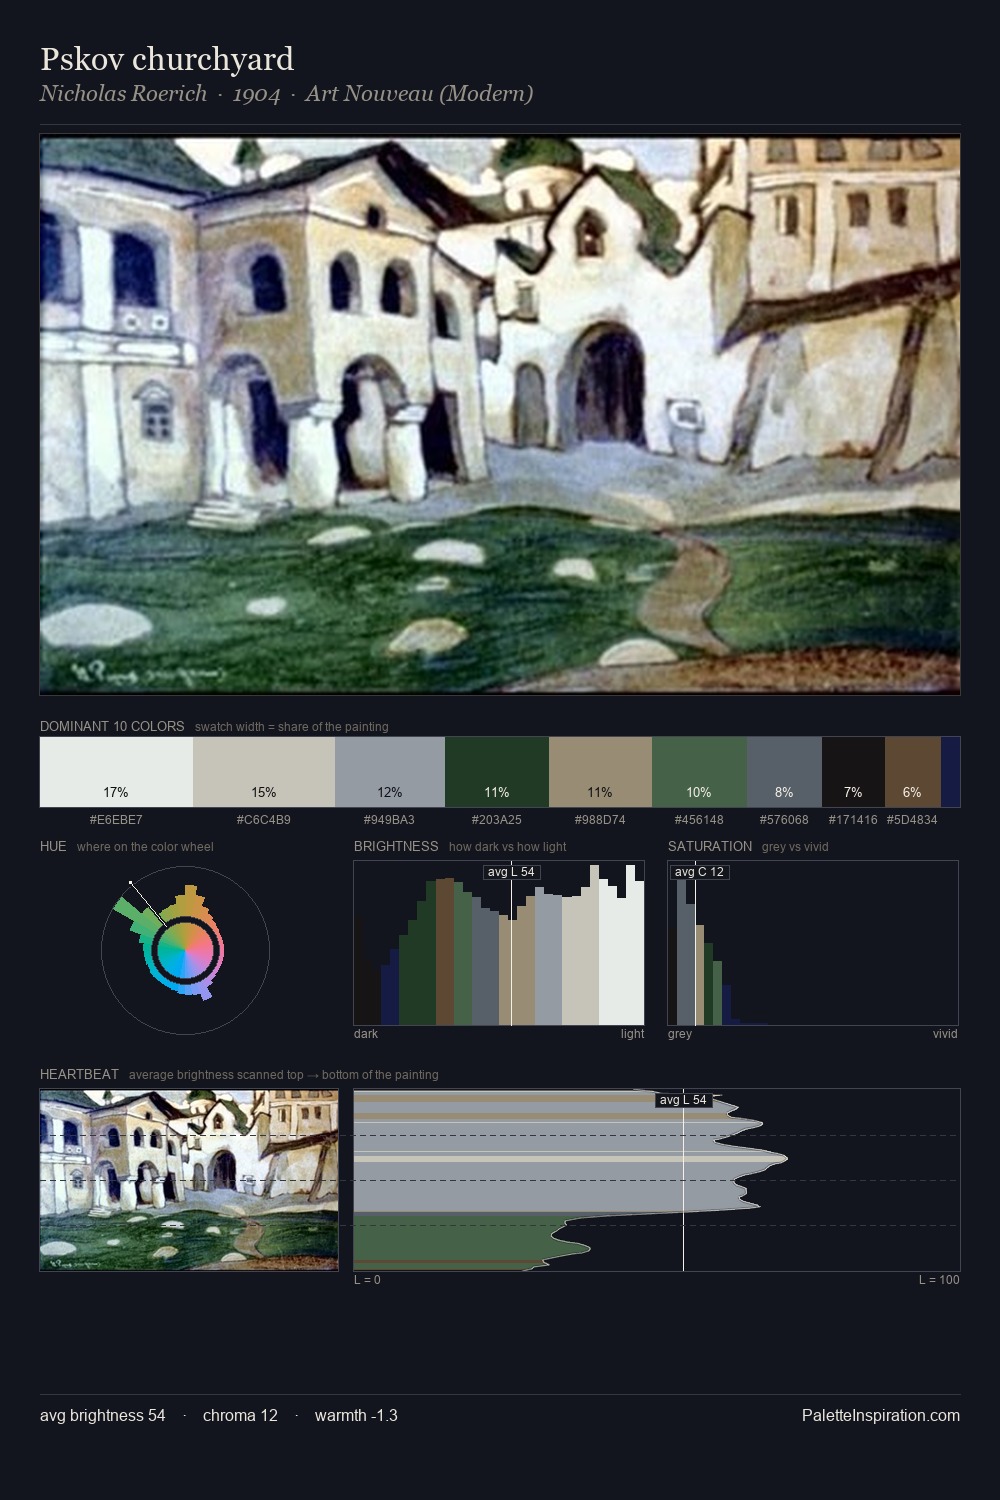This screenshot has width=1000, height=1500.
Task: Click the artist name 'Nicholas Roerich'
Action: [123, 93]
